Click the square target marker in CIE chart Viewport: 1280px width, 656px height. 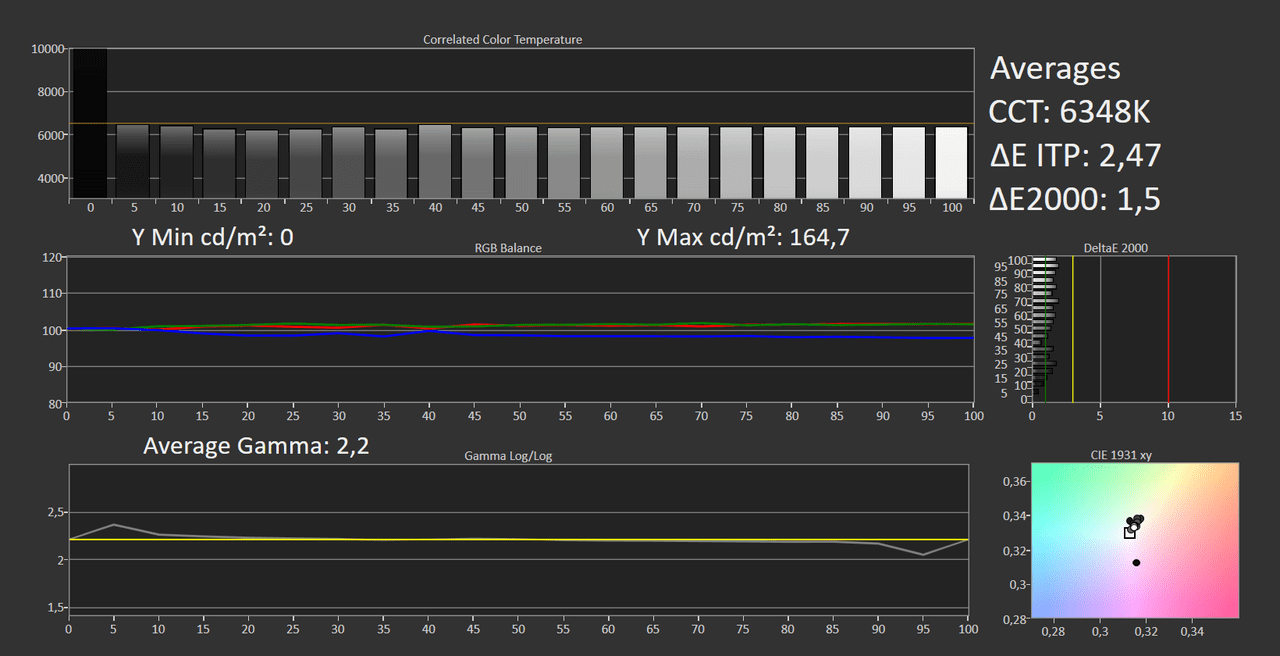[x=1130, y=533]
